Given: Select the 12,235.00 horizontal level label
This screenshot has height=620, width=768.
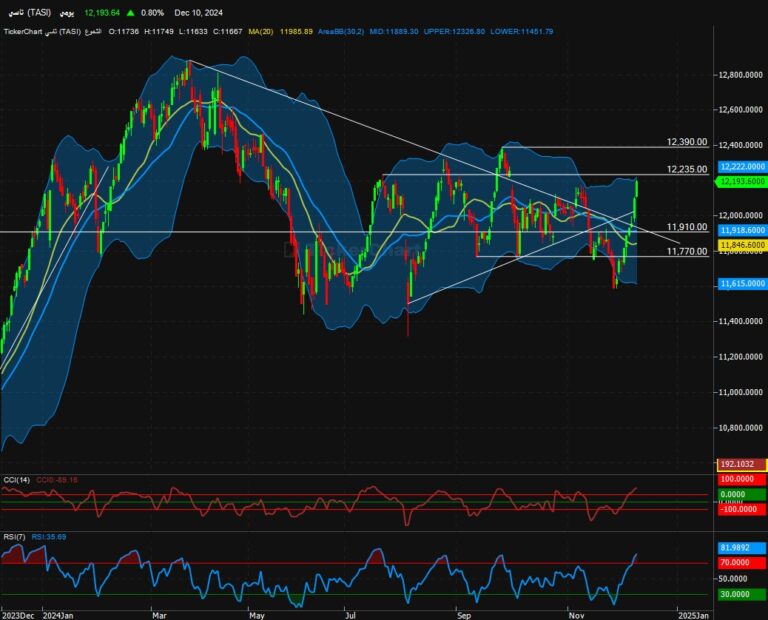Looking at the screenshot, I should [686, 169].
